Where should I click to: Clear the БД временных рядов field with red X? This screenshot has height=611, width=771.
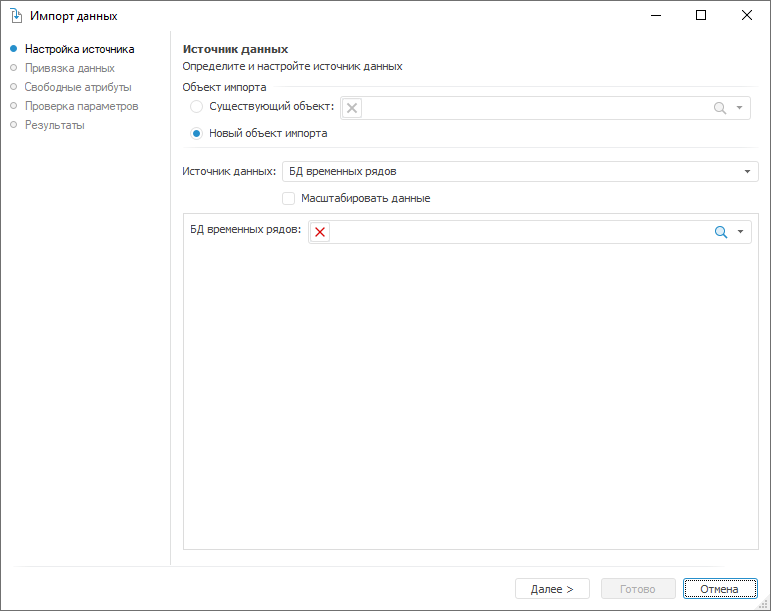click(x=320, y=232)
